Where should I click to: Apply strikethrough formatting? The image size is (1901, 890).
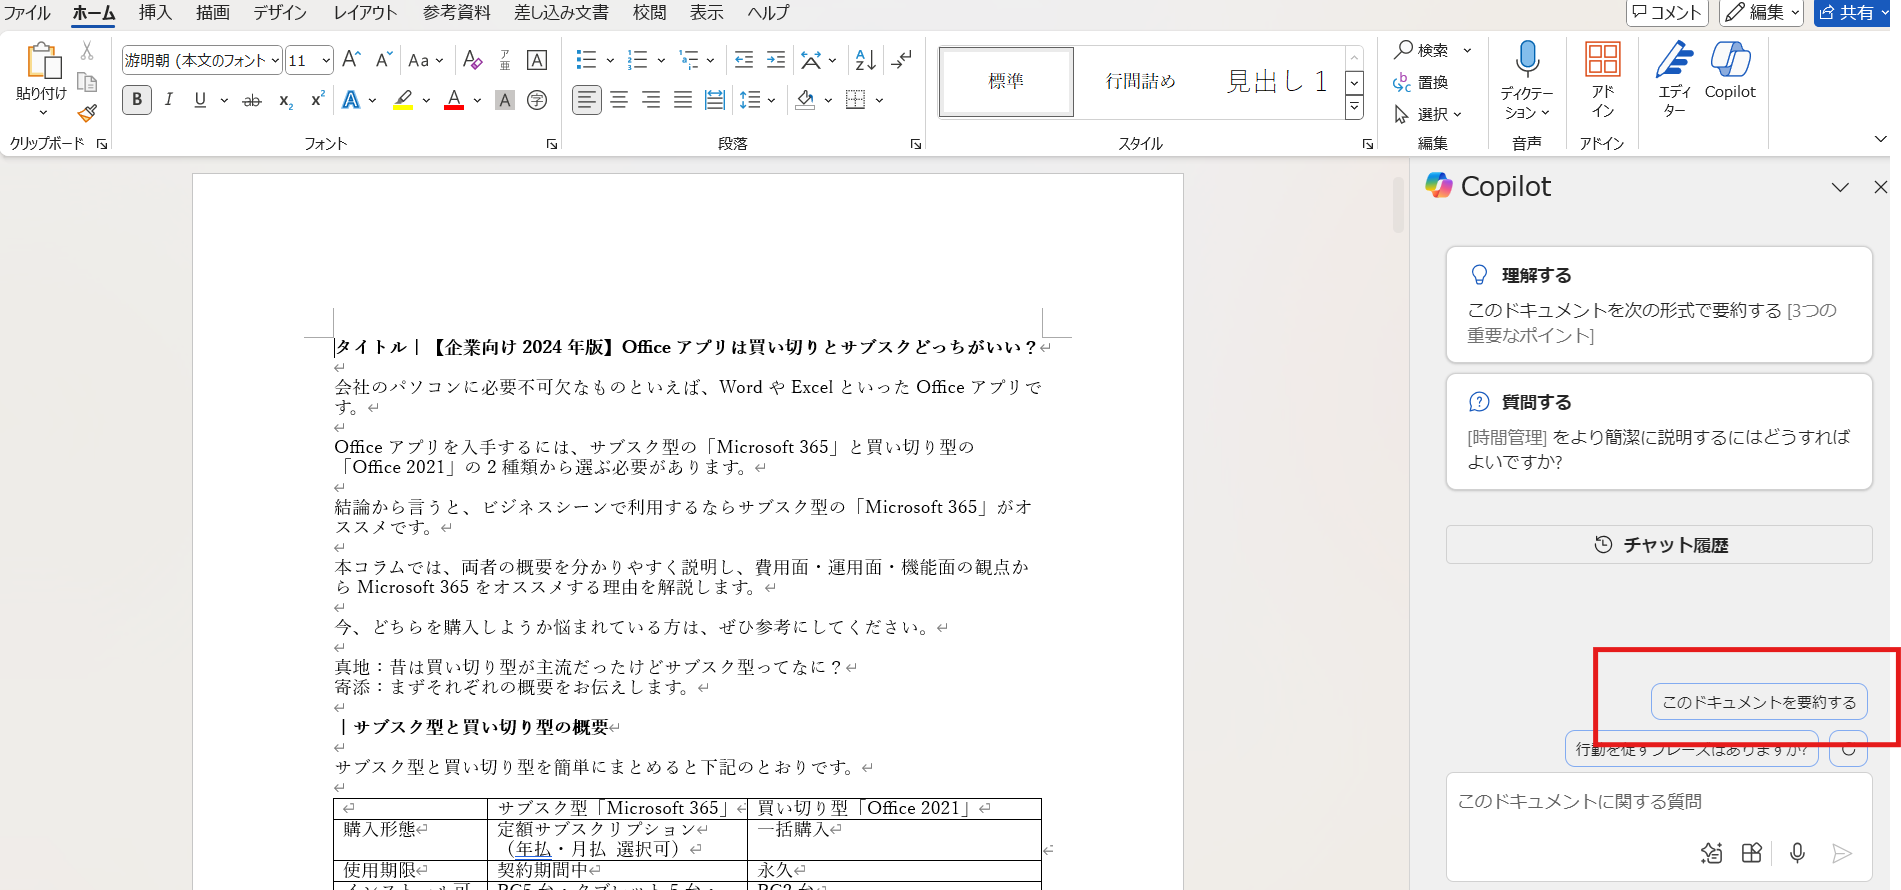click(x=252, y=100)
